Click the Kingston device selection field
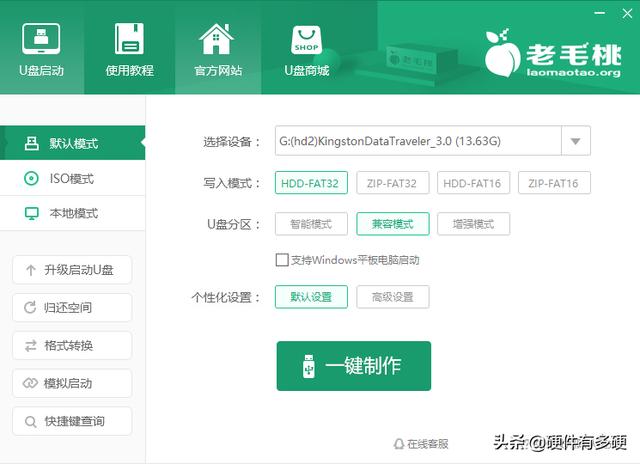This screenshot has height=464, width=640. pos(418,141)
